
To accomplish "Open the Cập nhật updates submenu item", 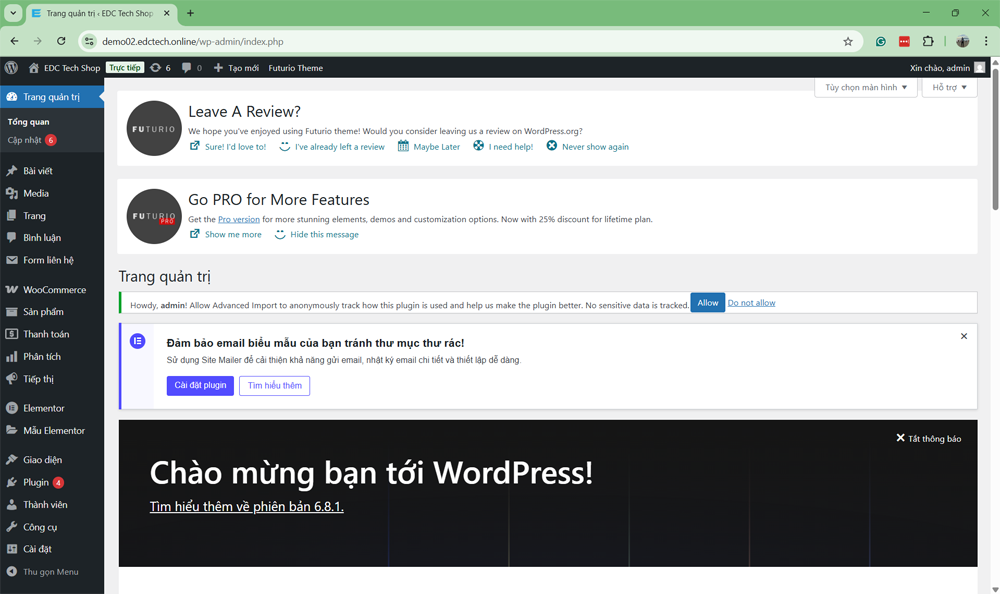I will coord(32,140).
